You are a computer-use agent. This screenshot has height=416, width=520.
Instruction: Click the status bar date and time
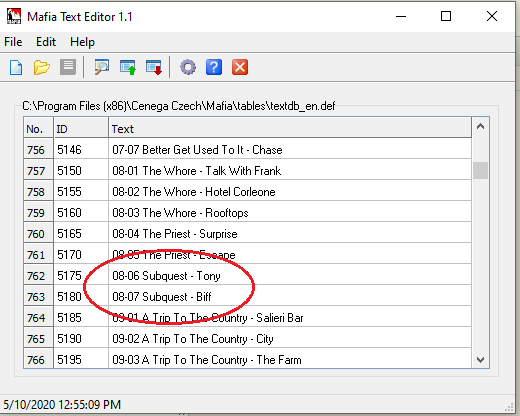point(62,405)
